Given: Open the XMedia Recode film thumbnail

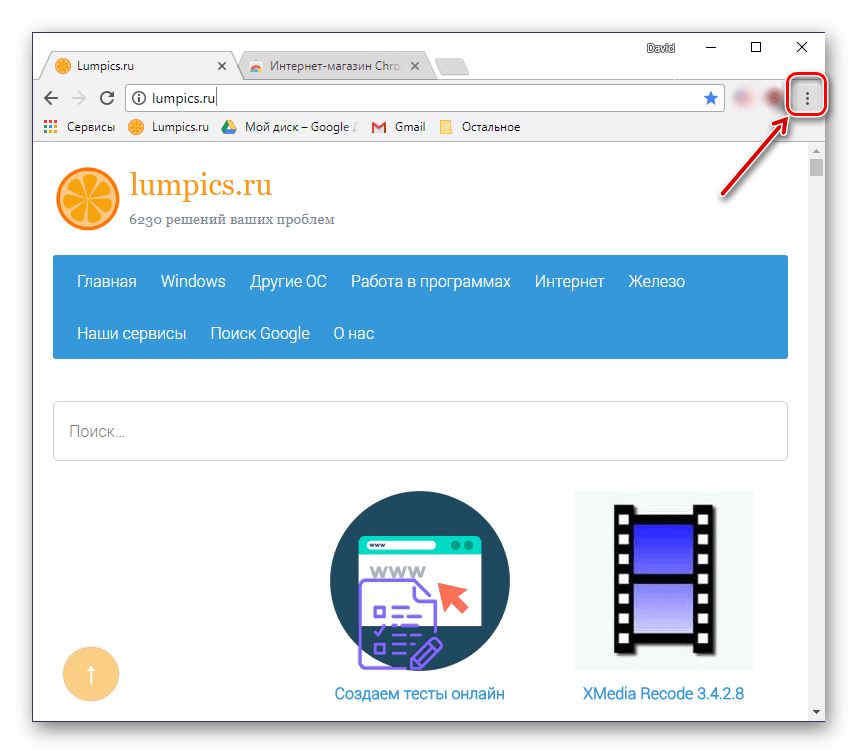Looking at the screenshot, I should point(664,581).
